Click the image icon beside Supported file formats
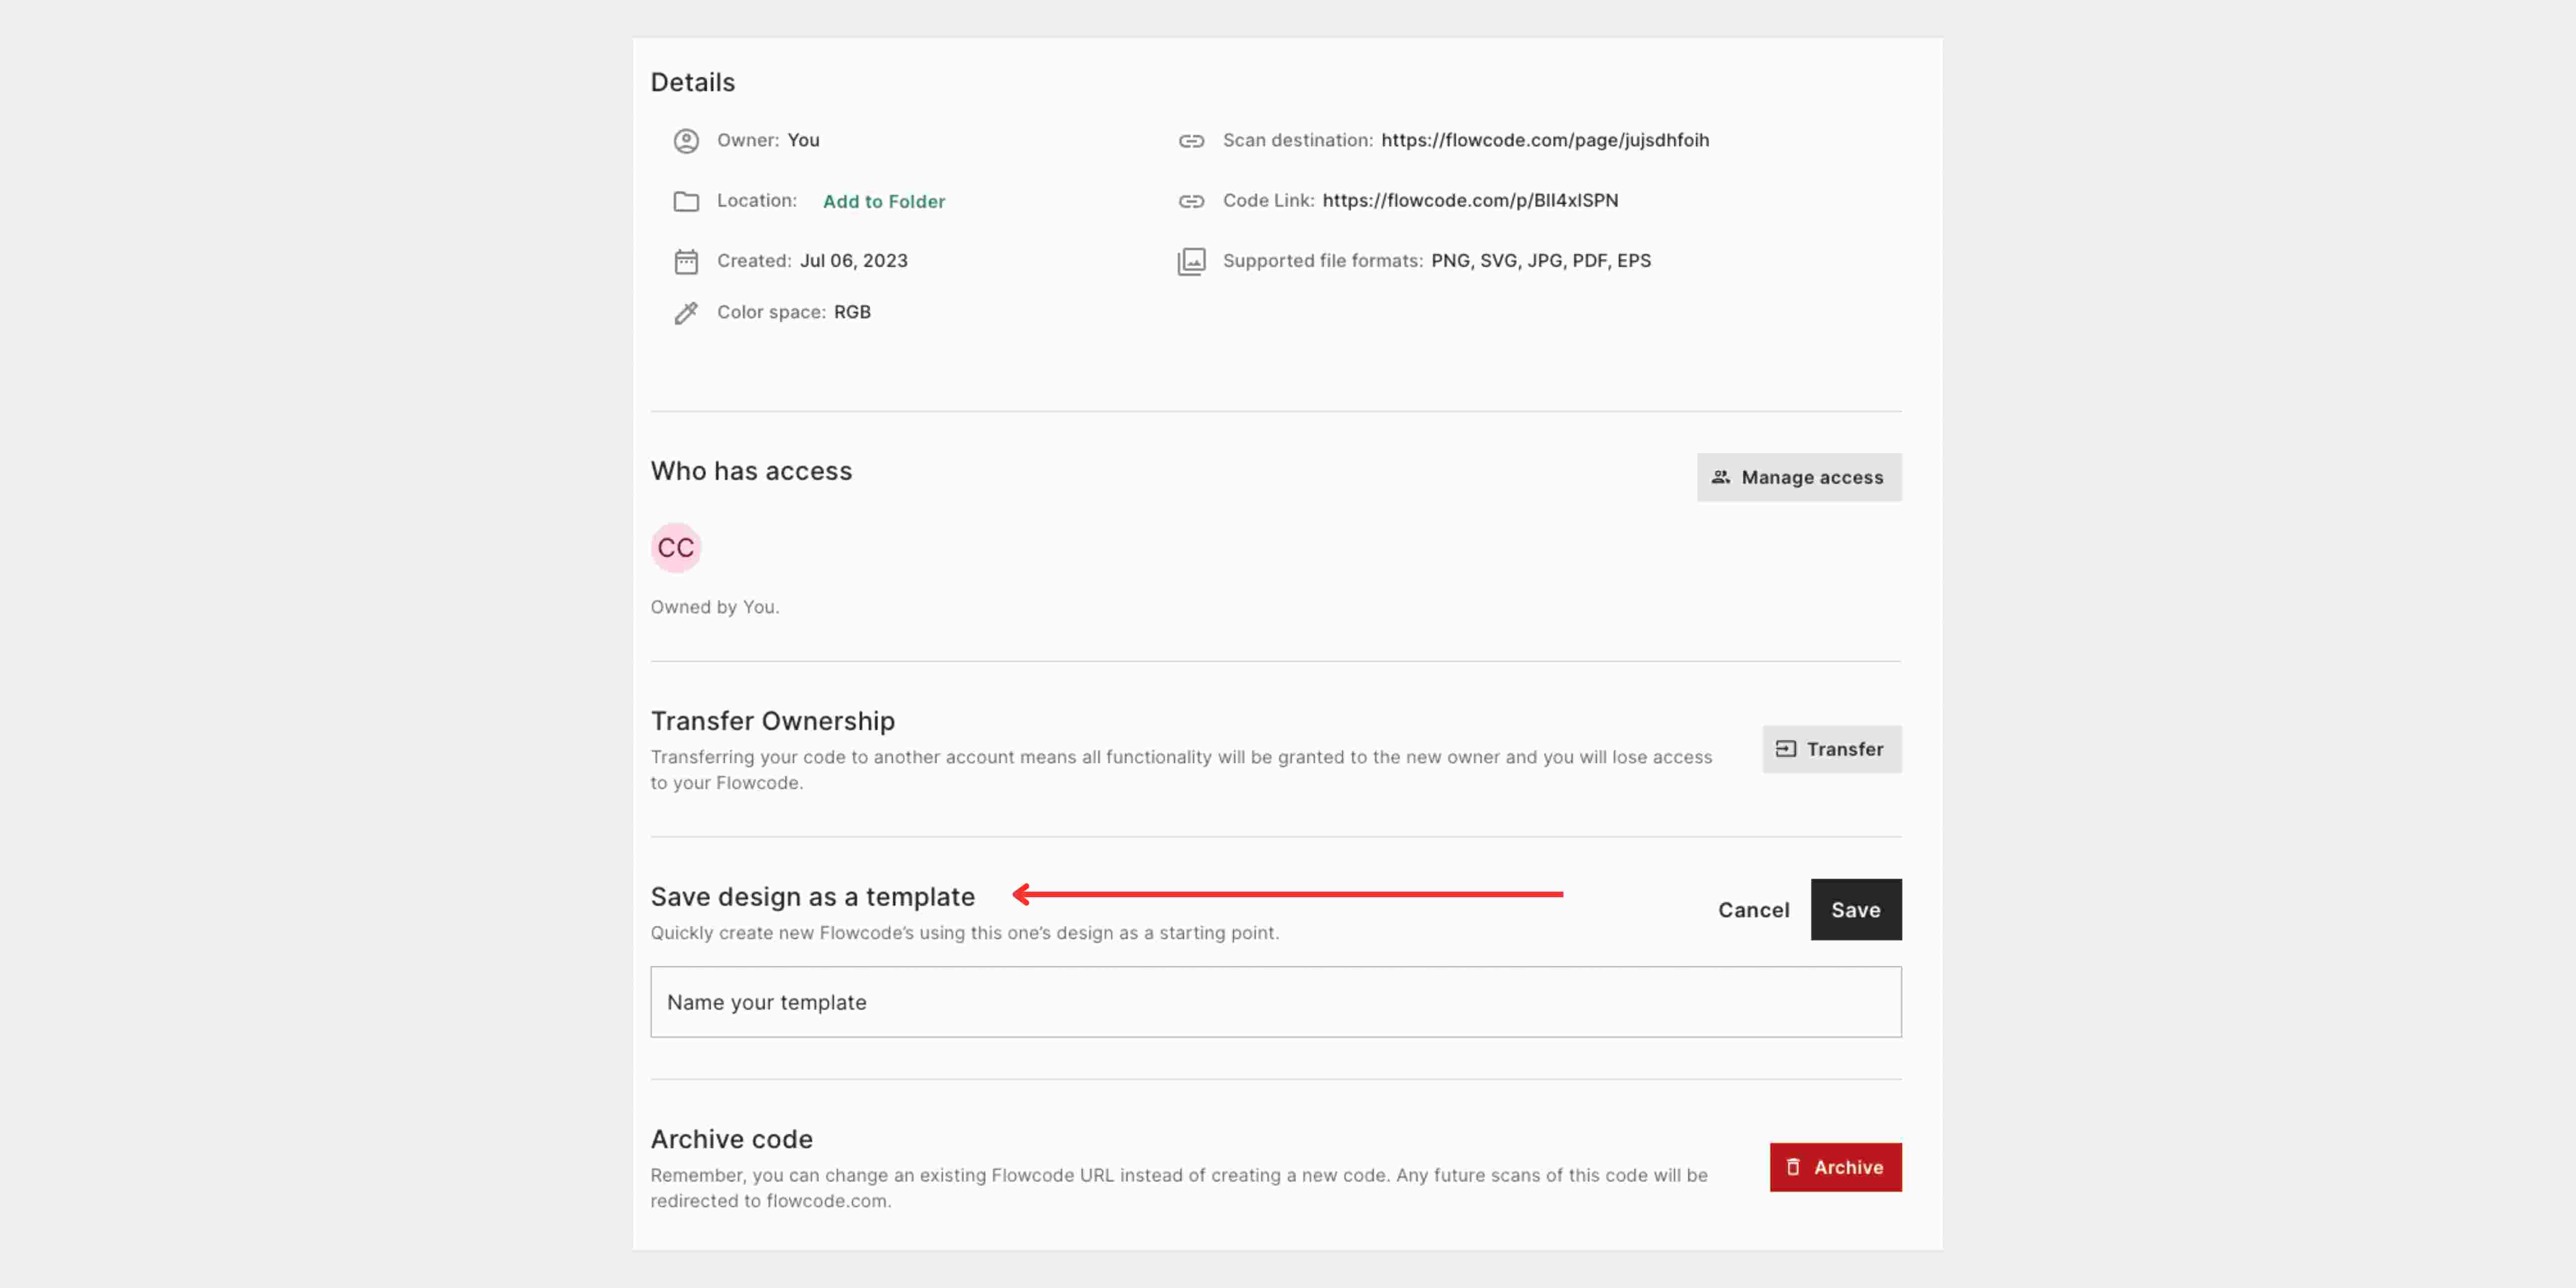 [1192, 261]
